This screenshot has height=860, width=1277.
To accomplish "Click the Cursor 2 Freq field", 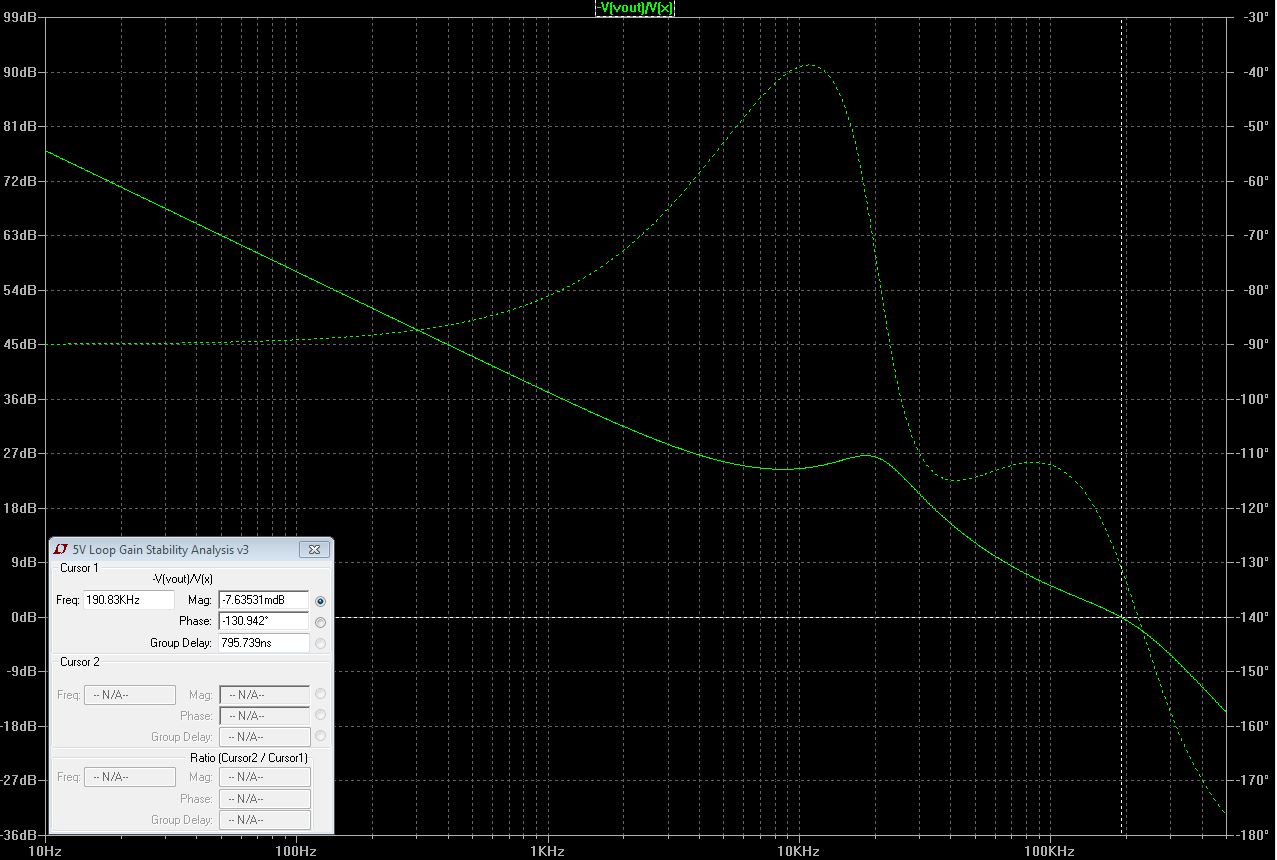I will click(129, 695).
